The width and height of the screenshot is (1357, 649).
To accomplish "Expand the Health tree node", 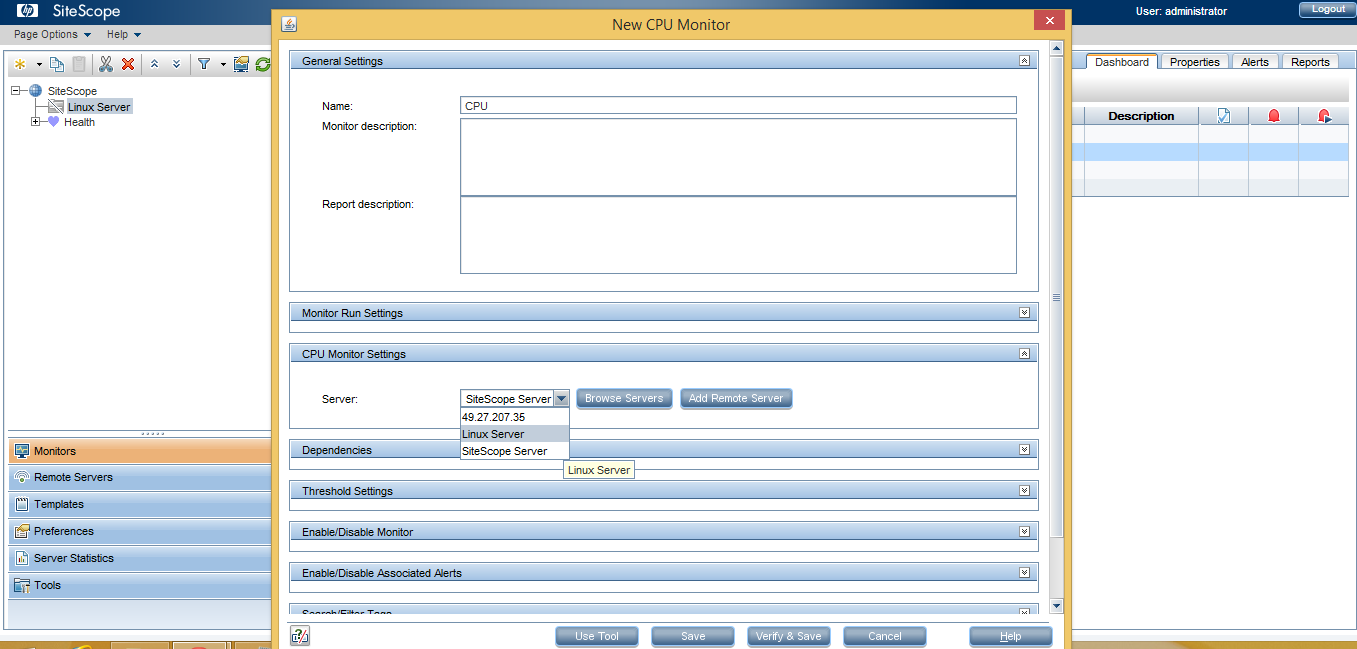I will point(36,122).
